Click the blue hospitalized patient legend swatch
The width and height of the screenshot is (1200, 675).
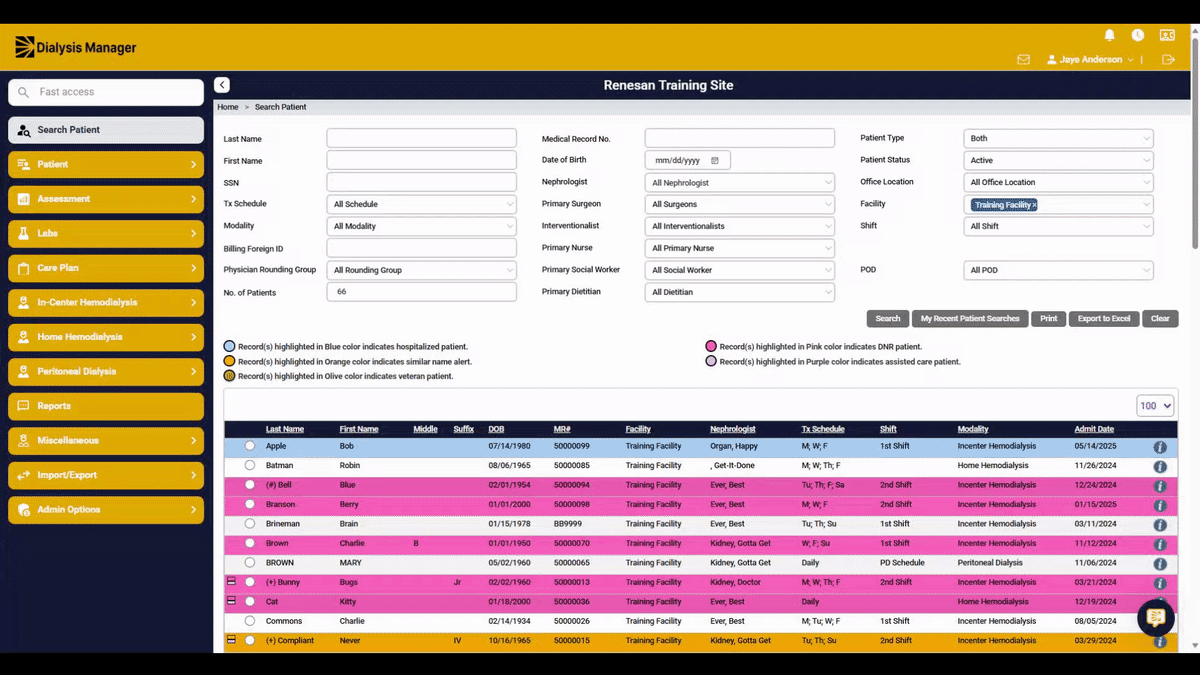coord(230,346)
